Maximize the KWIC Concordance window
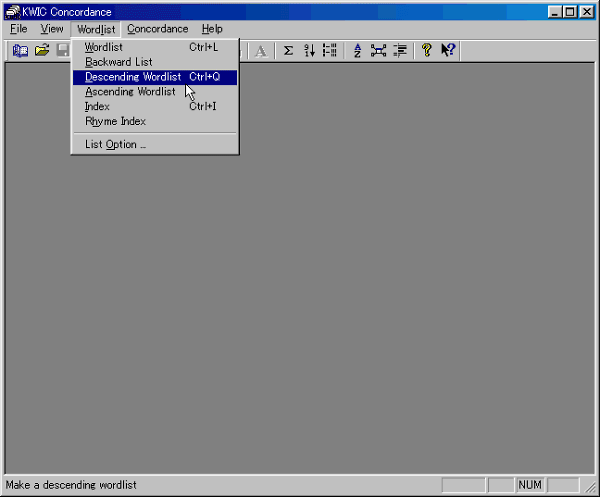 [569, 12]
